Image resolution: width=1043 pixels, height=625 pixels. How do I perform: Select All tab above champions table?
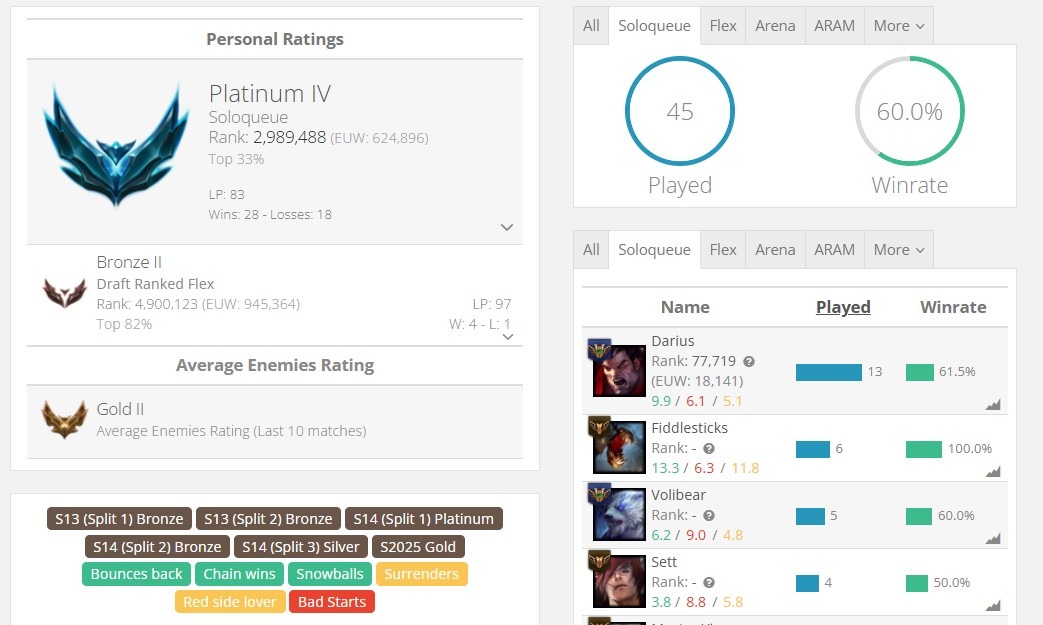[591, 250]
